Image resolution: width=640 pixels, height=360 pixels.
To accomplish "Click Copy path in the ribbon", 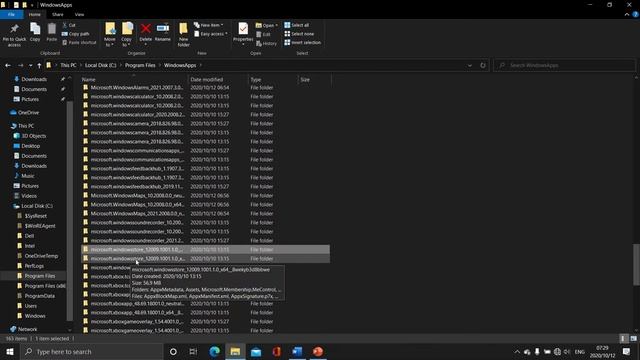I will coord(76,34).
